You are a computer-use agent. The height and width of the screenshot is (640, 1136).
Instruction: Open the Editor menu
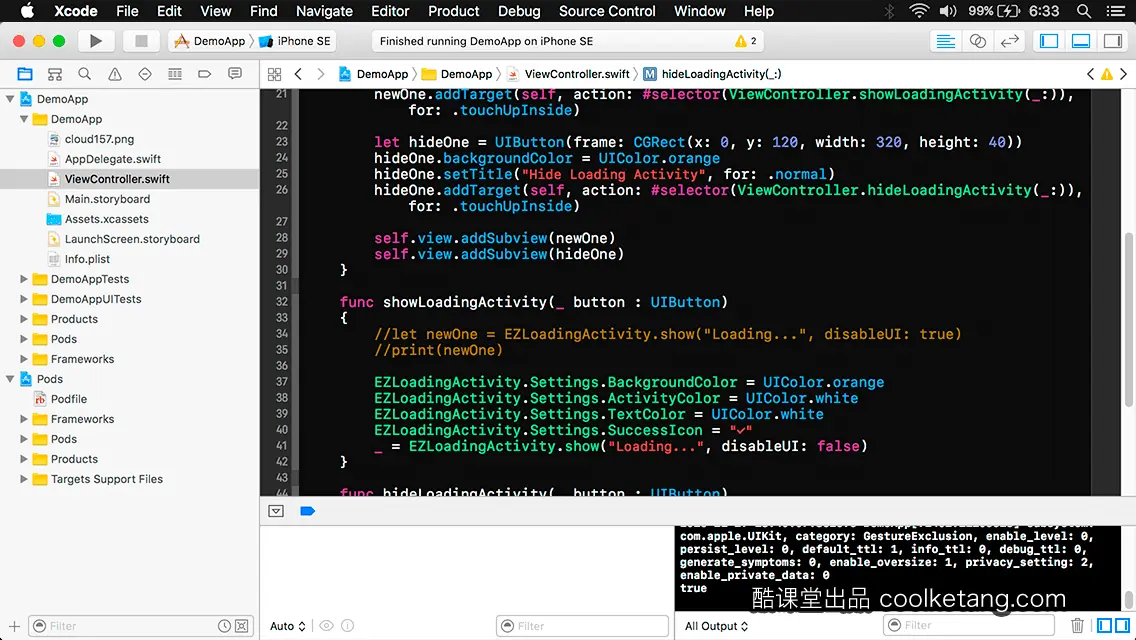[390, 11]
